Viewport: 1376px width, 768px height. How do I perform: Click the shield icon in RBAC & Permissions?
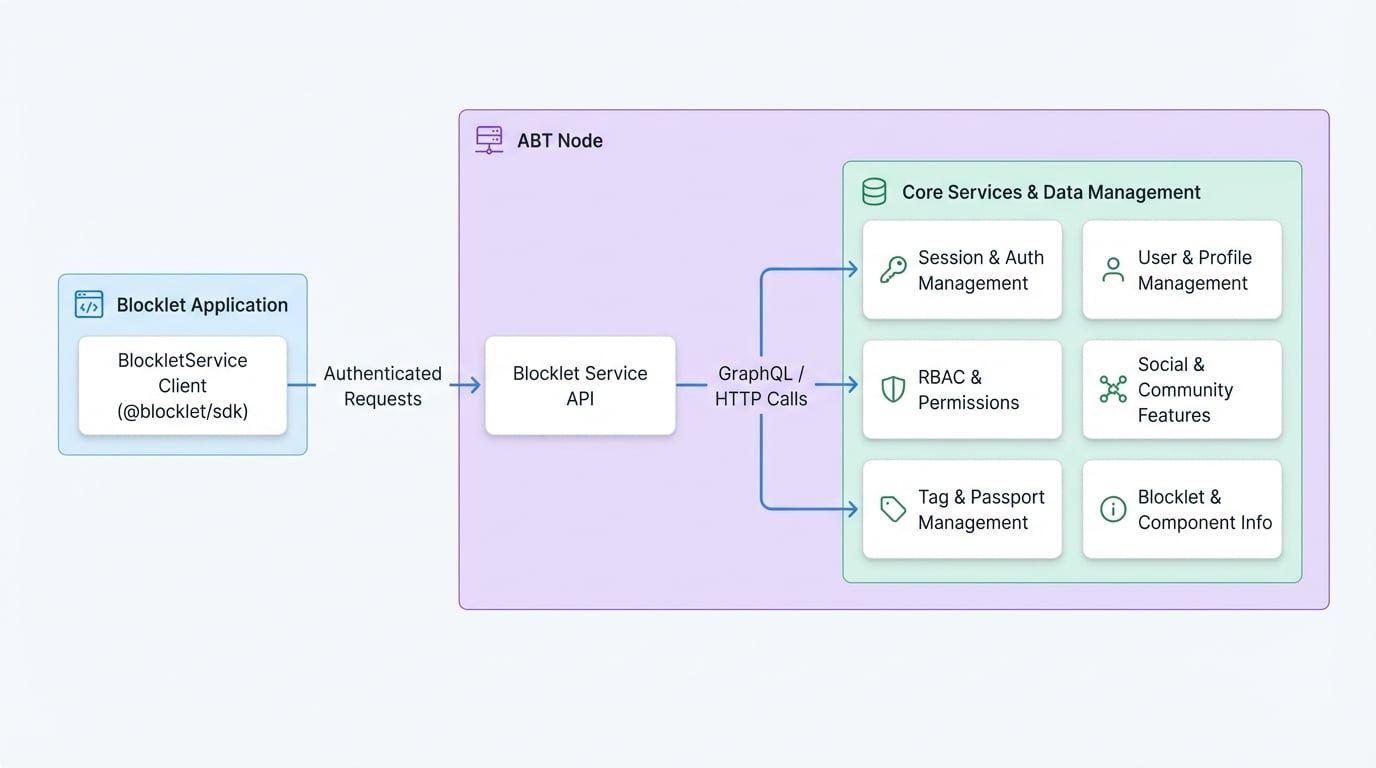pos(893,390)
